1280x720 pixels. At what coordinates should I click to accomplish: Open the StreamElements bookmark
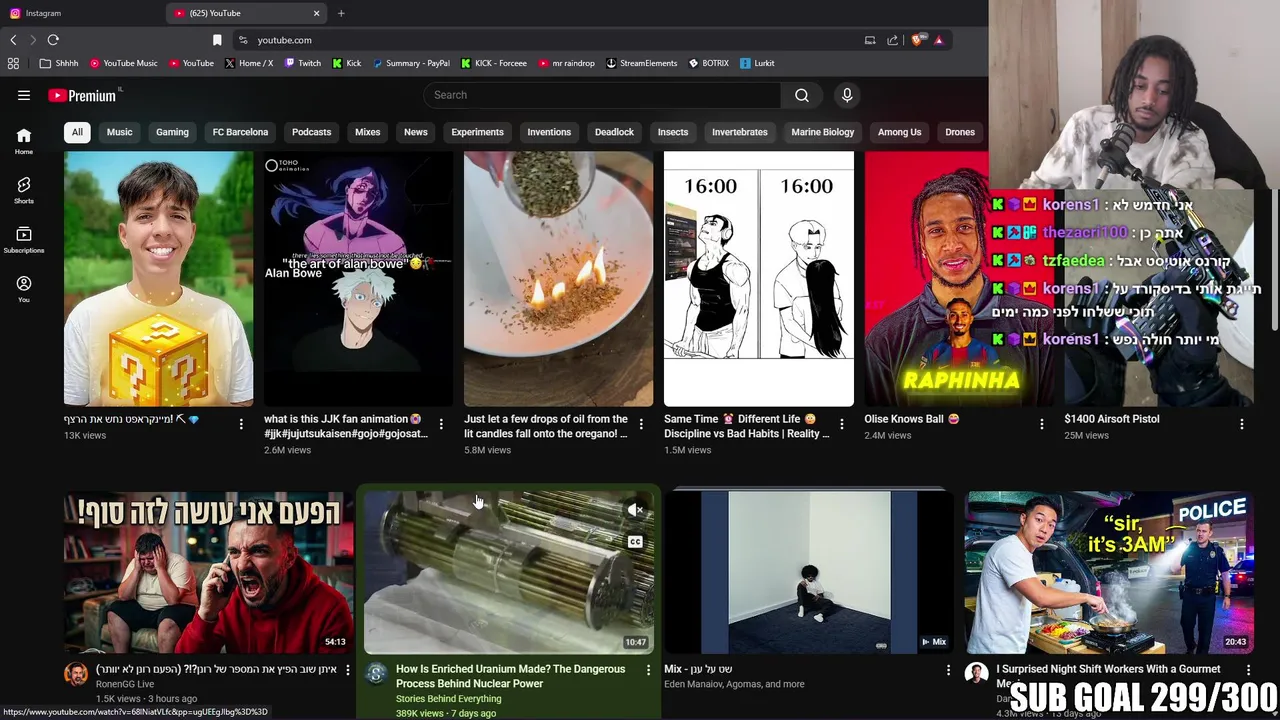coord(641,63)
